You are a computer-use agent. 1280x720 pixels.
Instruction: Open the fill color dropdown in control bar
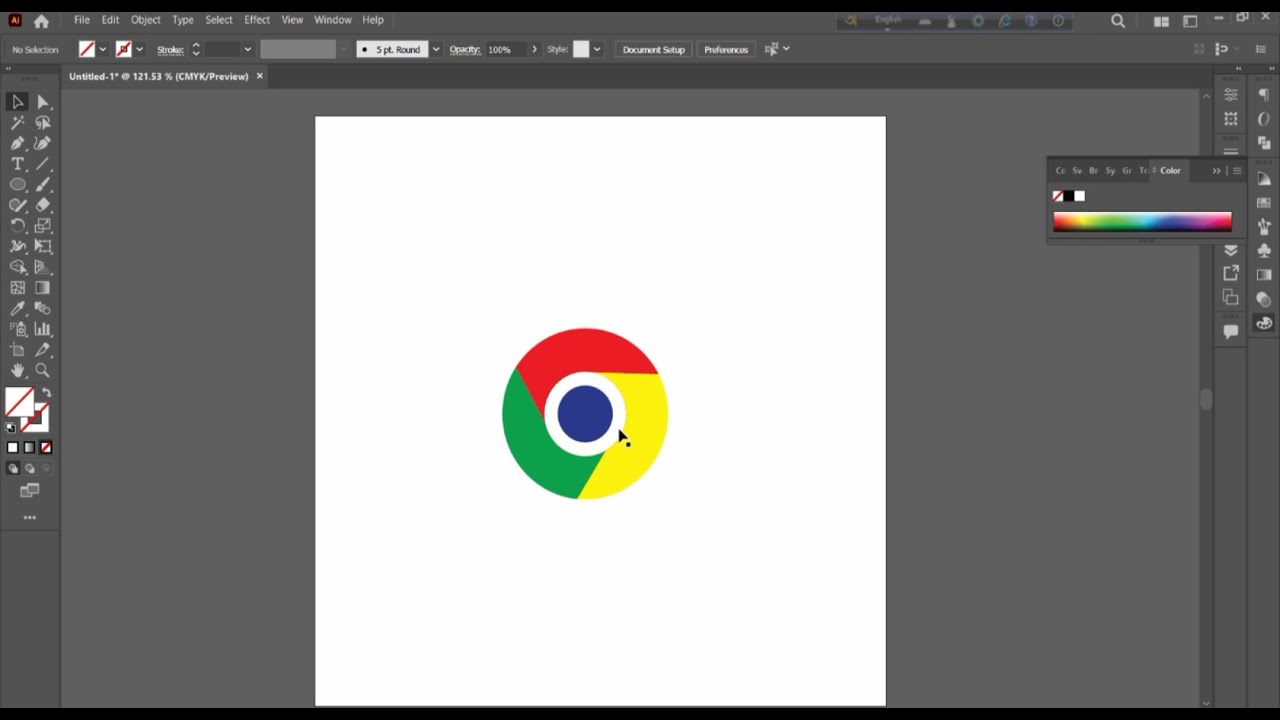pos(102,49)
